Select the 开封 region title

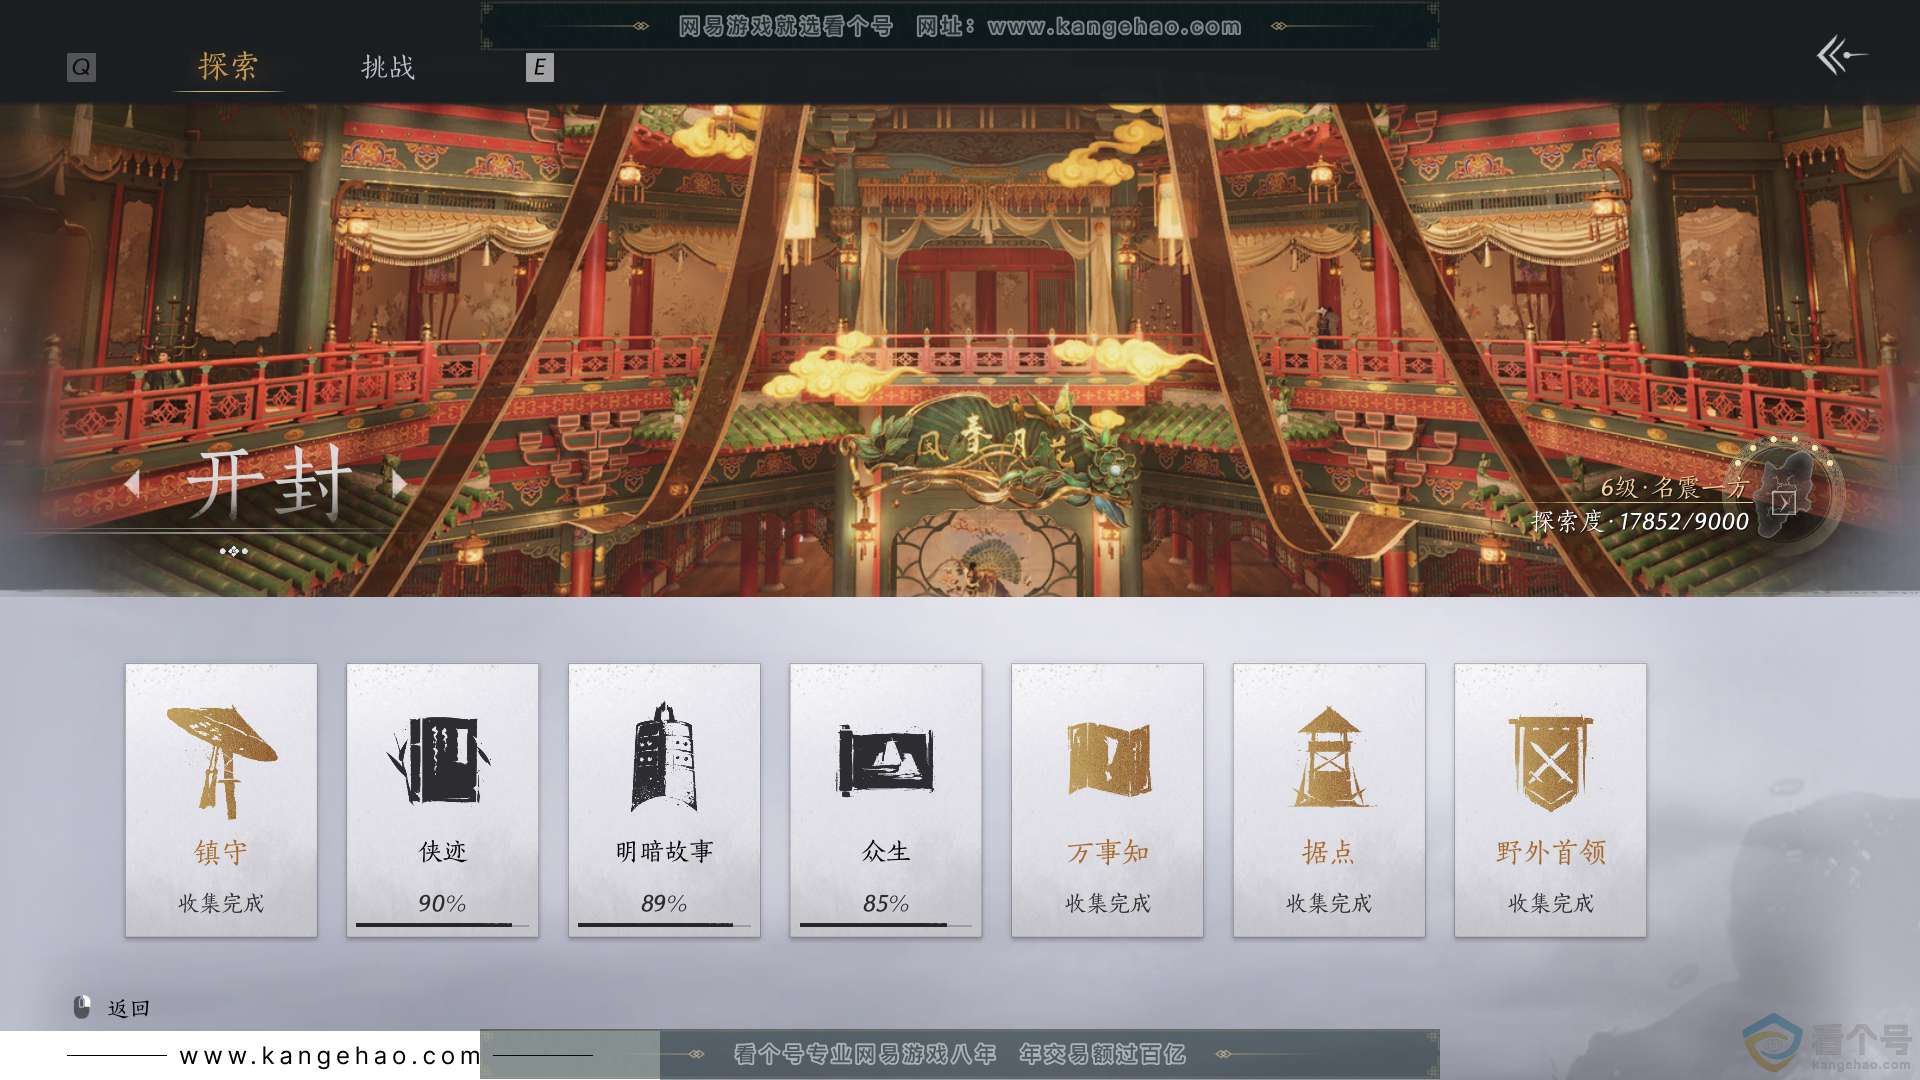point(269,484)
